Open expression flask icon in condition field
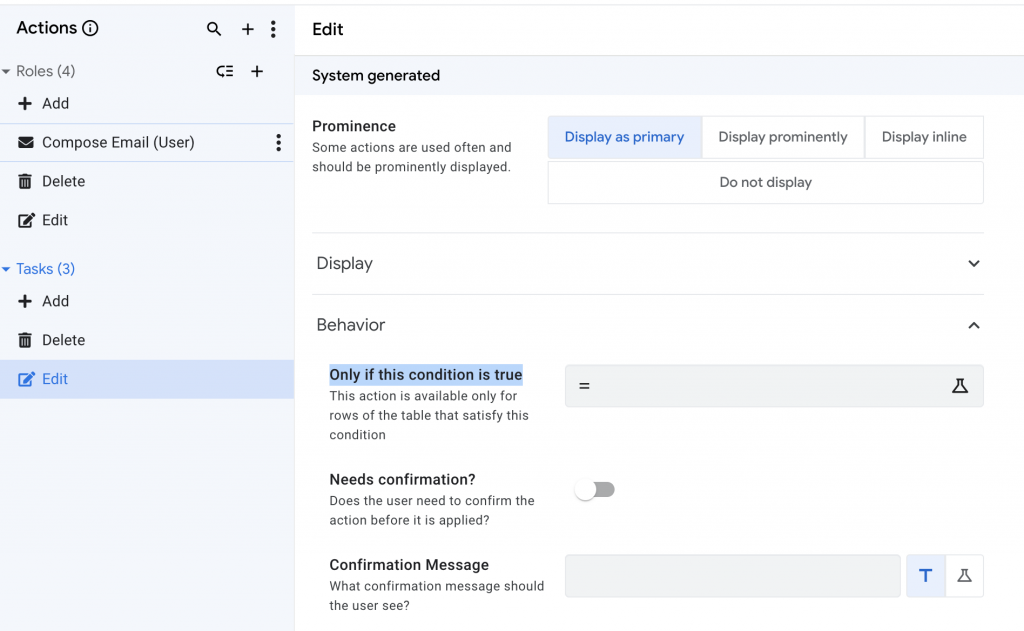The image size is (1024, 631). (960, 386)
